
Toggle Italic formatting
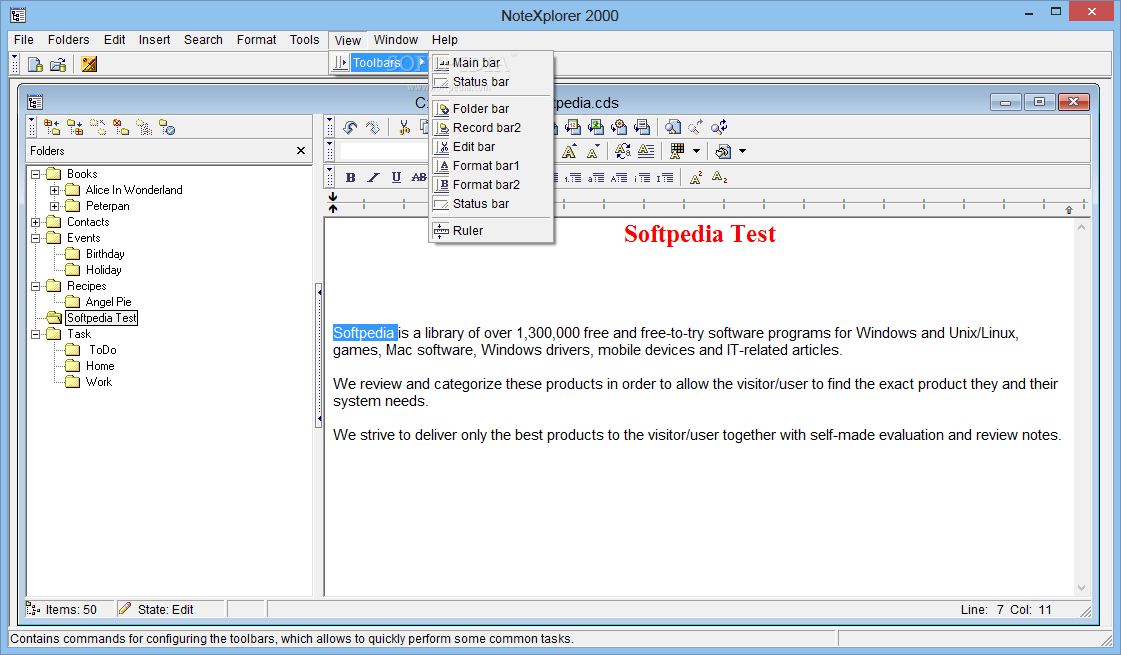pyautogui.click(x=373, y=177)
